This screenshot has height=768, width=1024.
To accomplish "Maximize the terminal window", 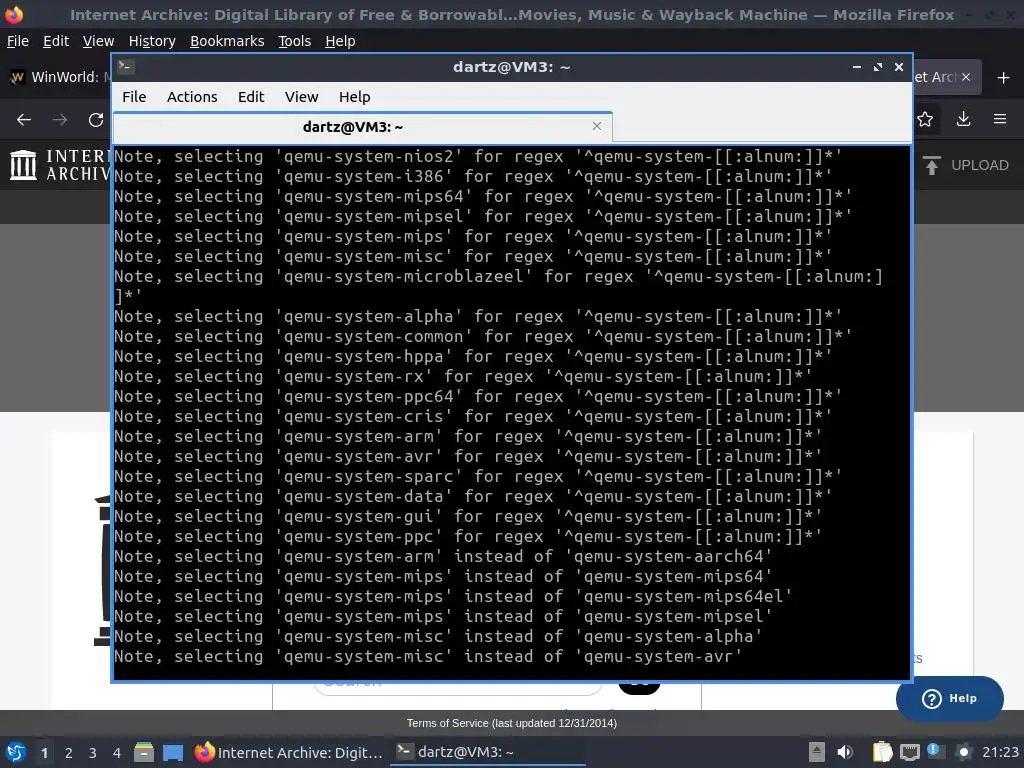I will [878, 67].
